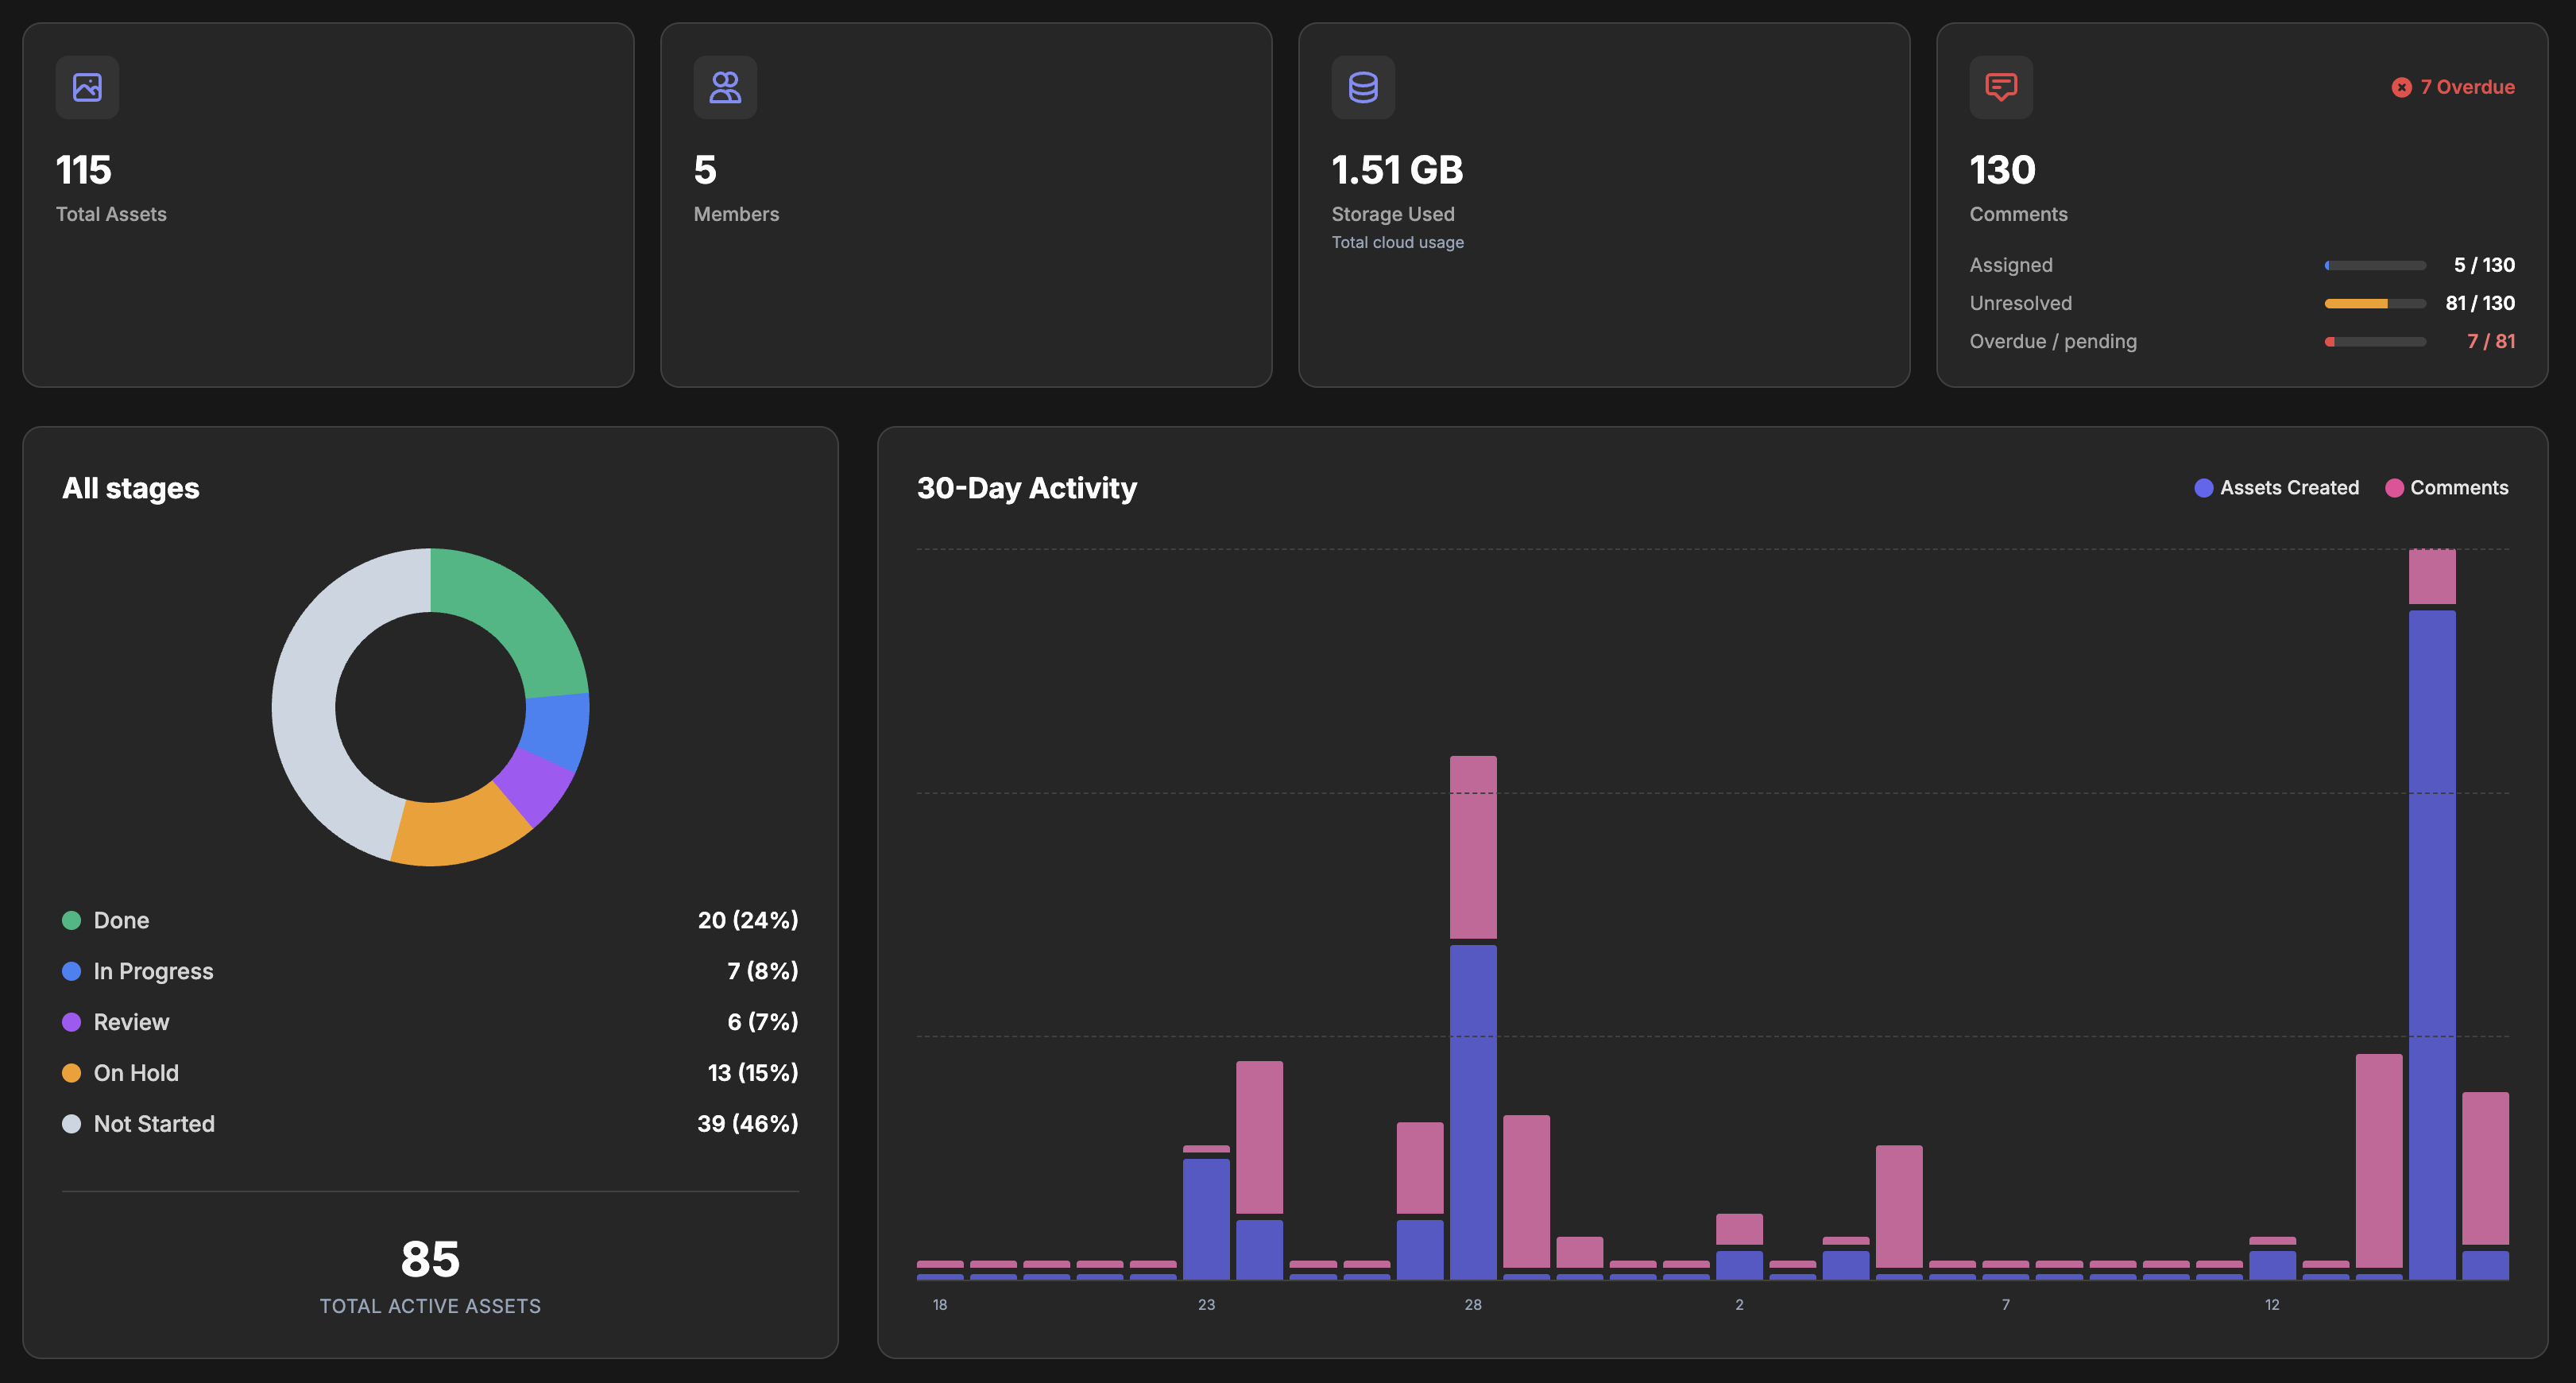Click the Total Assets image icon
The width and height of the screenshot is (2576, 1383).
(87, 87)
